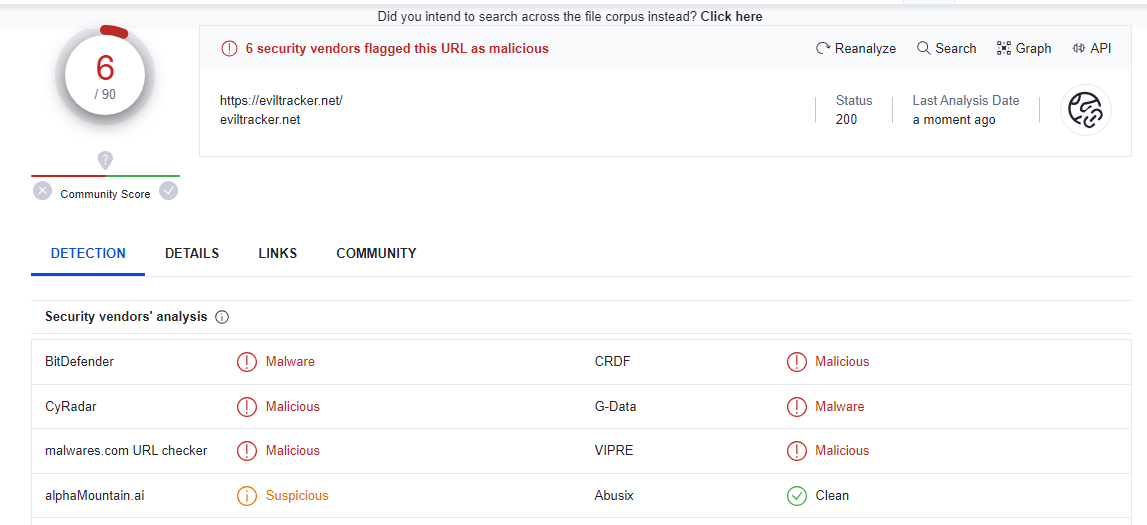Click the alphaMountain.ai Suspicious icon

247,496
